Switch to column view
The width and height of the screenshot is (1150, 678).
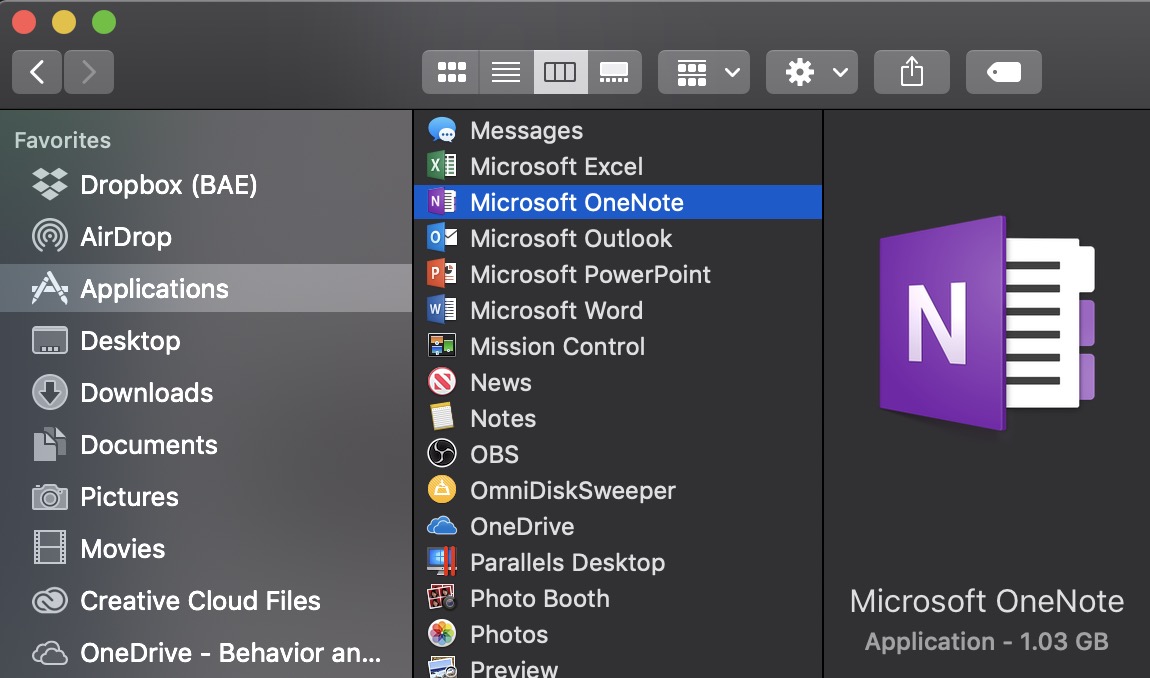pos(560,72)
